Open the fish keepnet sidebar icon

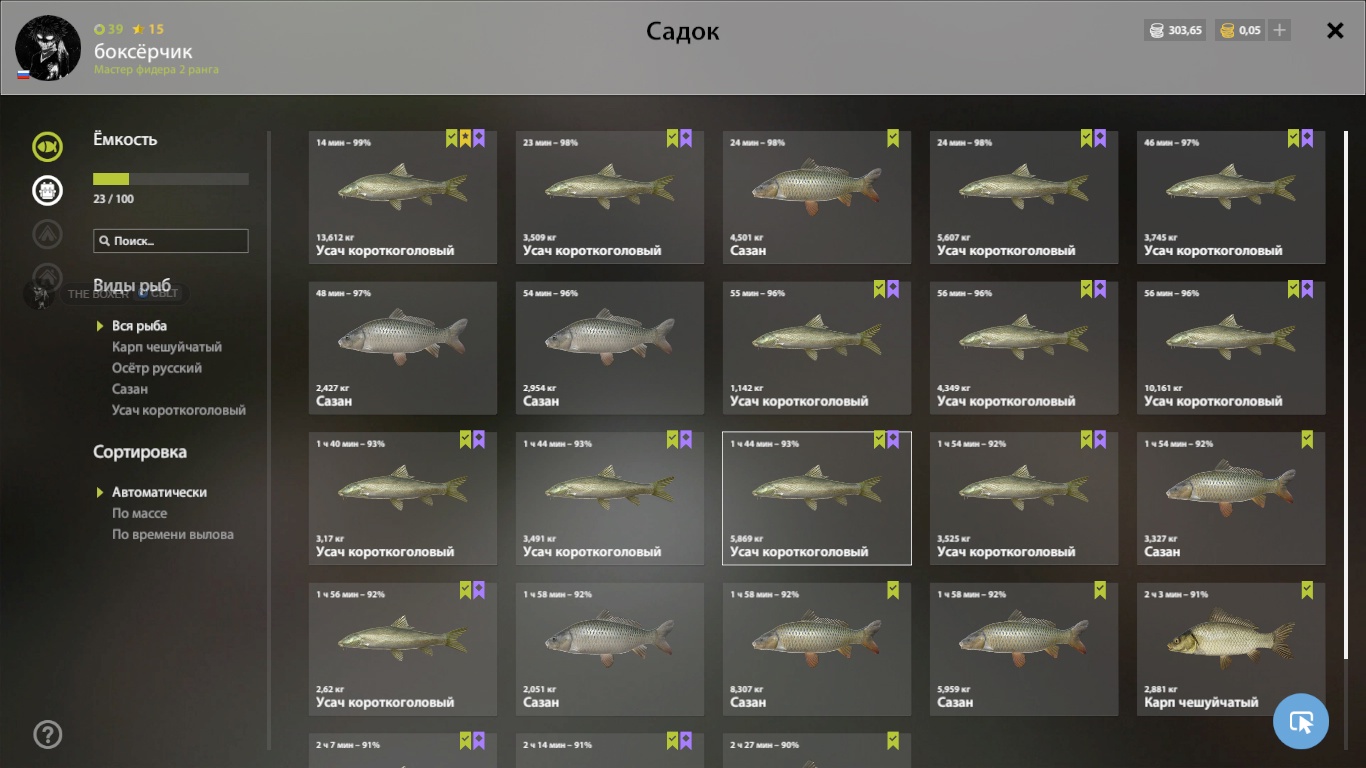(47, 147)
